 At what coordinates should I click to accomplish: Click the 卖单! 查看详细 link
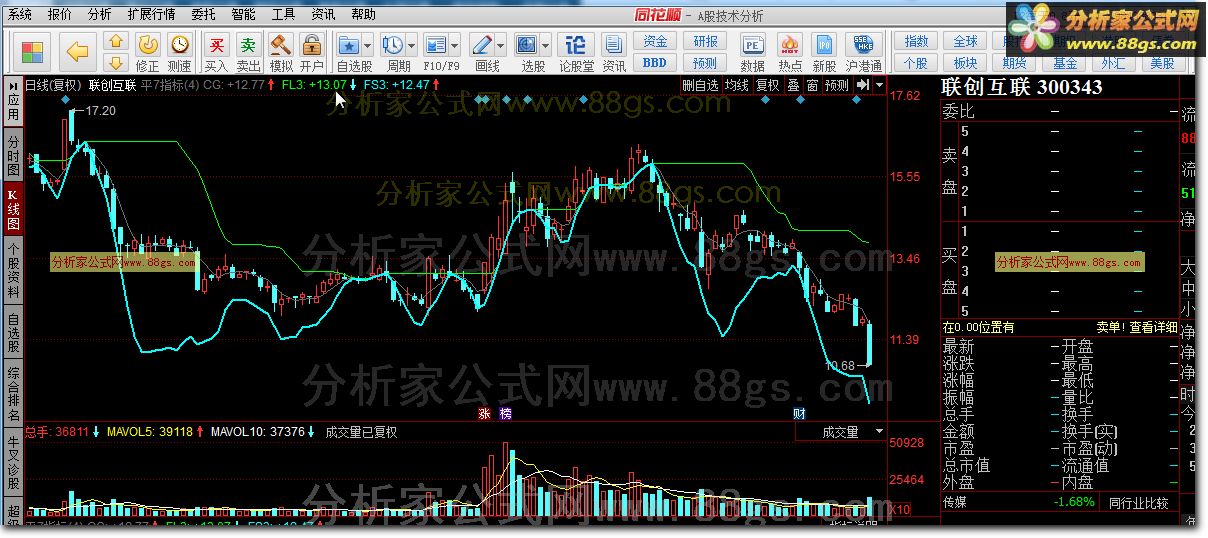pyautogui.click(x=1137, y=327)
